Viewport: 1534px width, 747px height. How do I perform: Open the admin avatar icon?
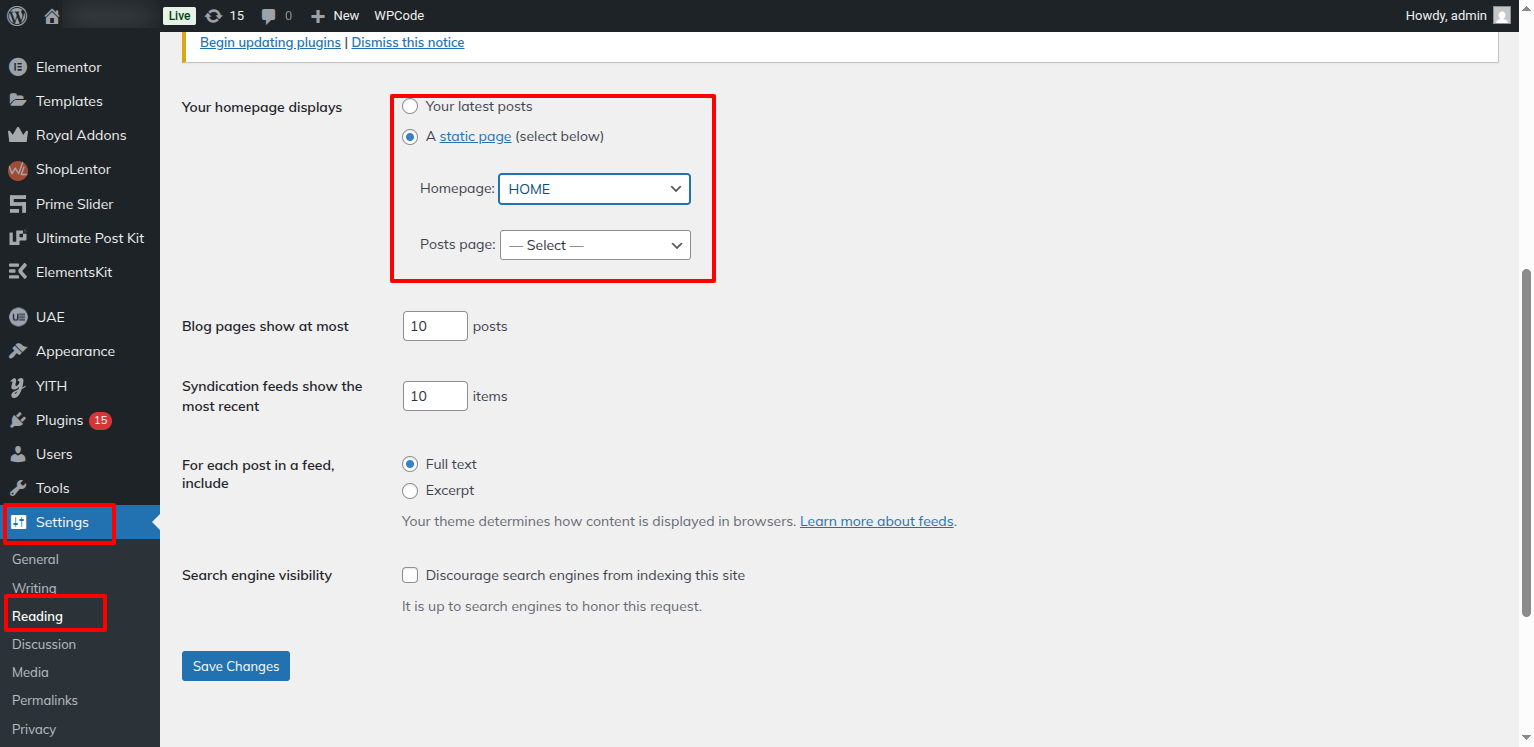pos(1501,16)
